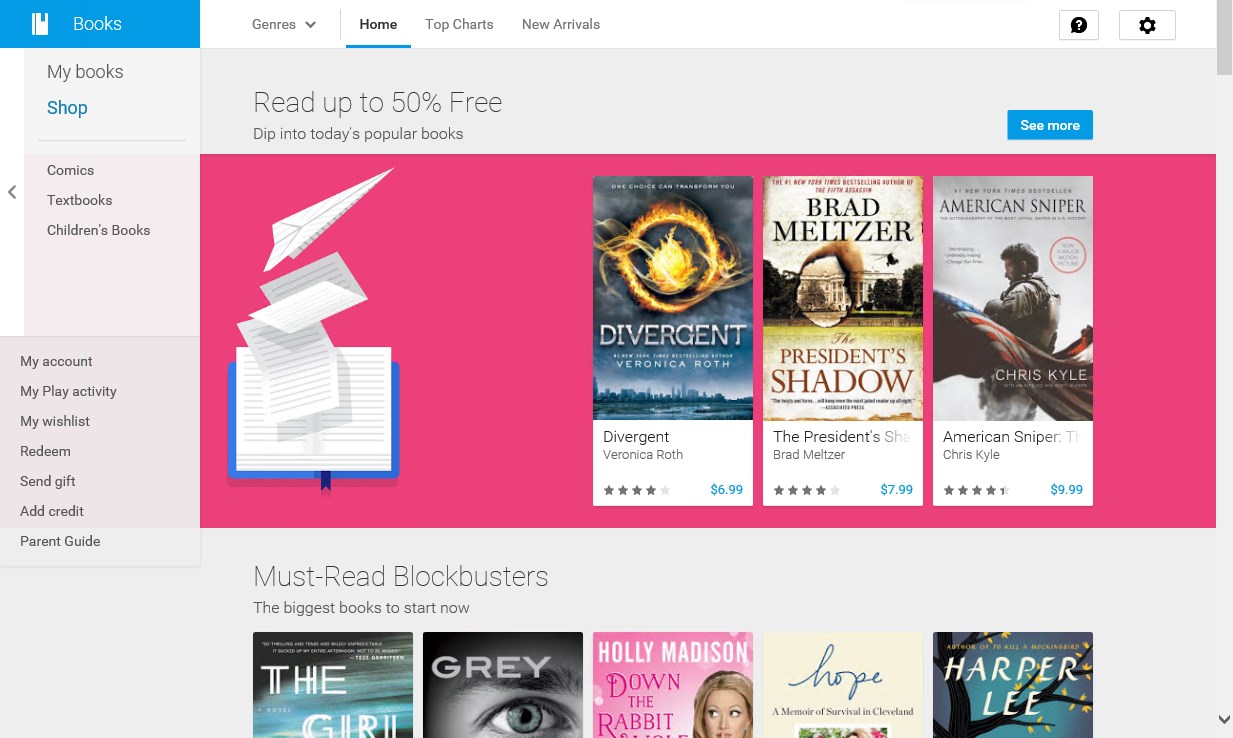The width and height of the screenshot is (1233, 738).
Task: Click the Books logo icon
Action: (40, 24)
